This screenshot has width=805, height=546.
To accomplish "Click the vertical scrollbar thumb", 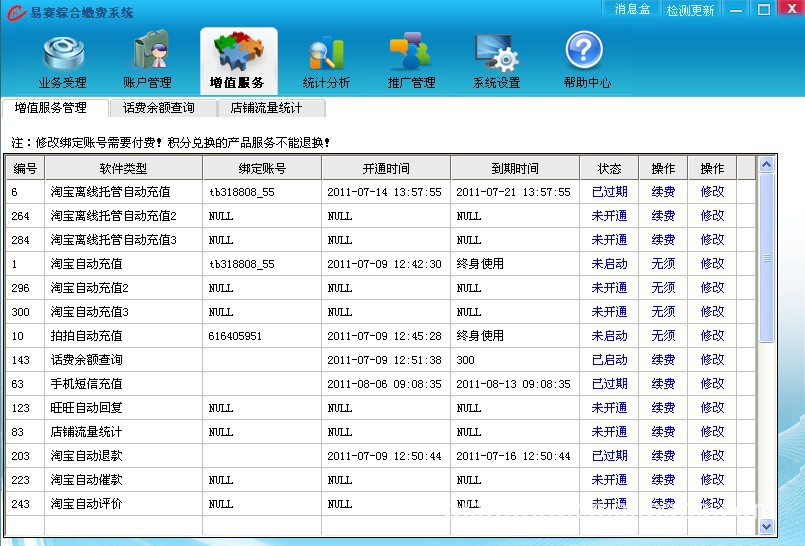I will point(766,258).
